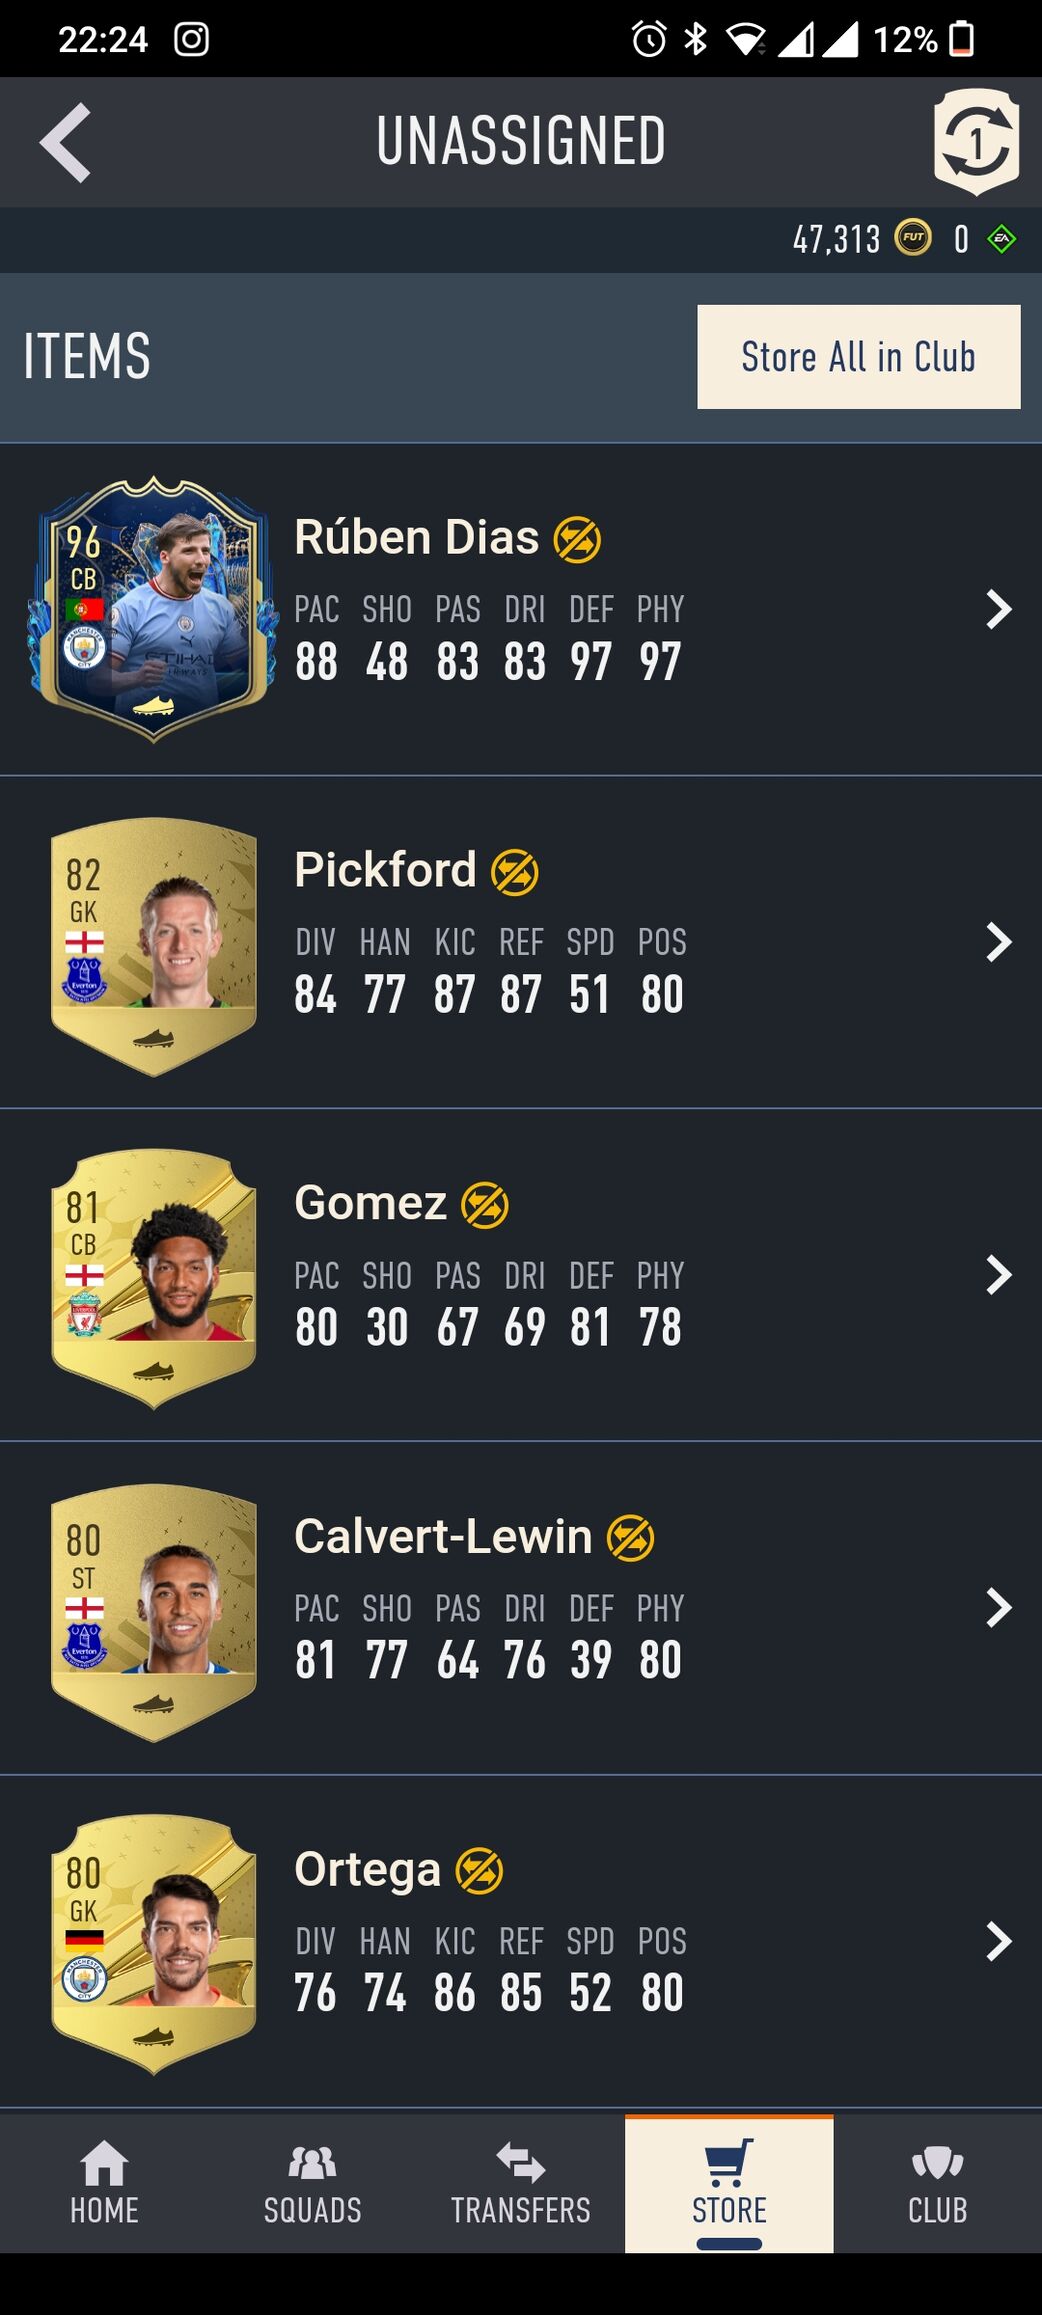Go to the Home tab
The width and height of the screenshot is (1042, 2315).
tap(104, 2183)
